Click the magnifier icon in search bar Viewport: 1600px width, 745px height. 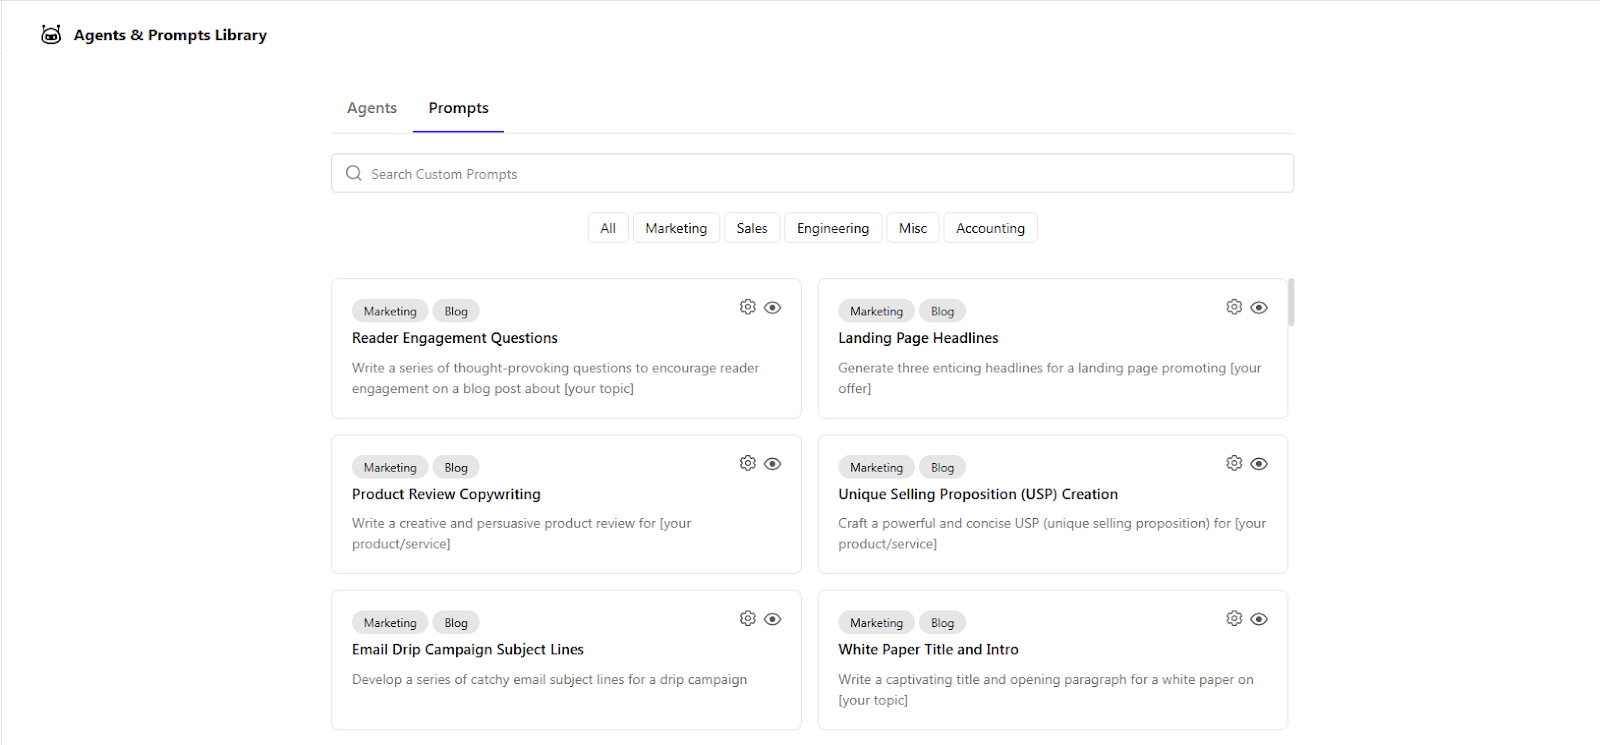point(354,173)
